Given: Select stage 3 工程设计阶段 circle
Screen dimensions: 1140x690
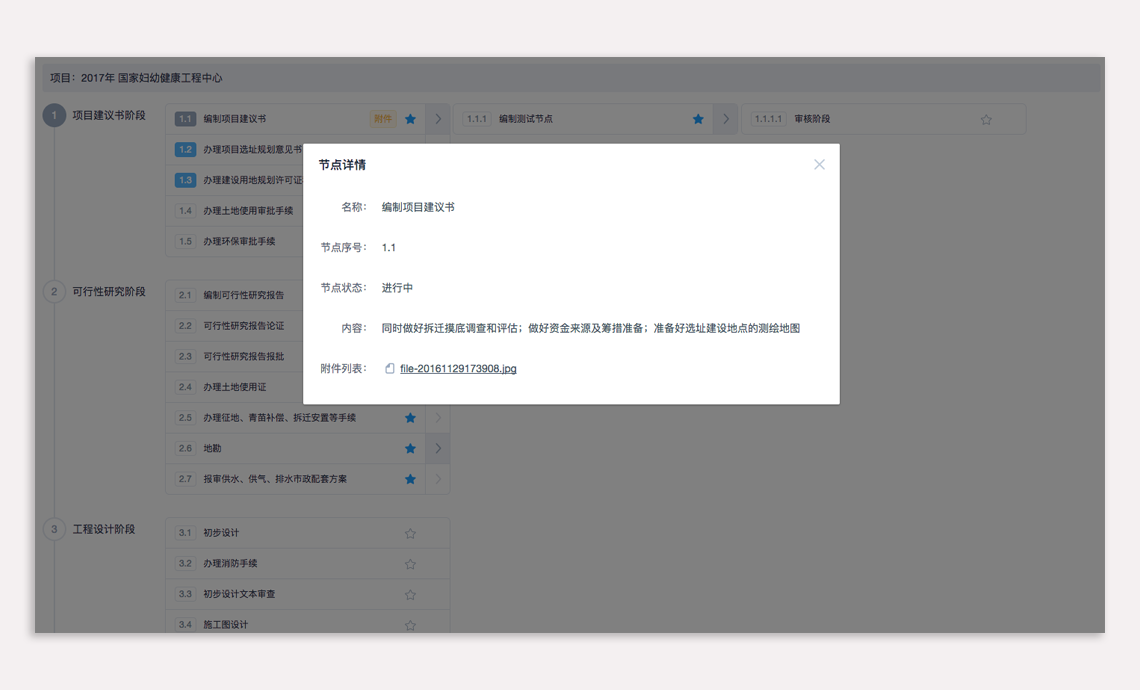Looking at the screenshot, I should [54, 529].
